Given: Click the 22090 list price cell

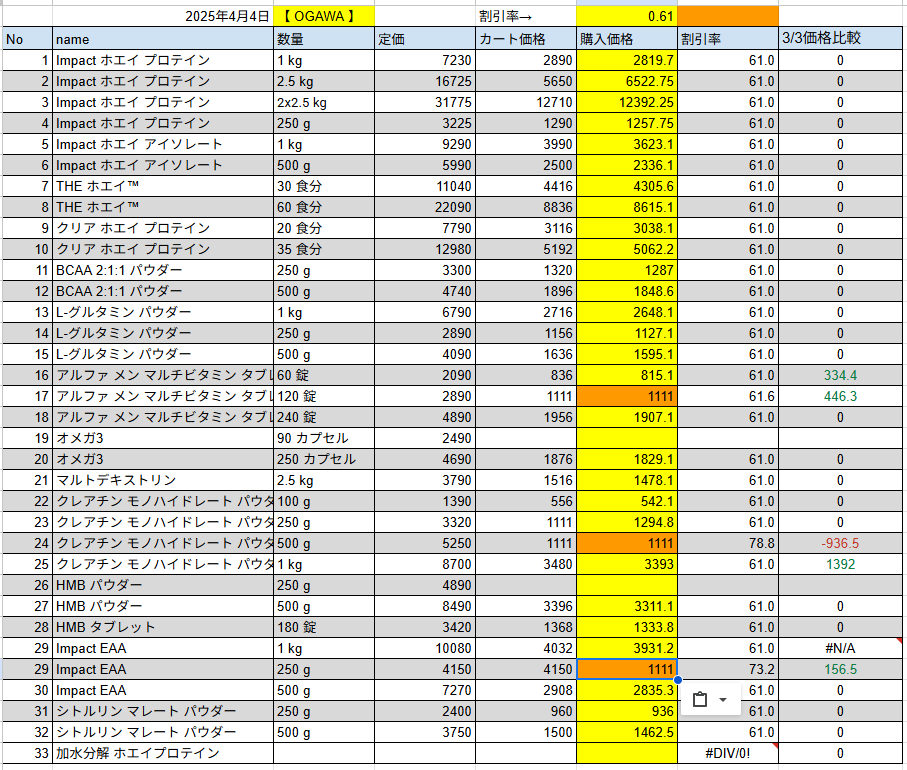Looking at the screenshot, I should click(425, 207).
